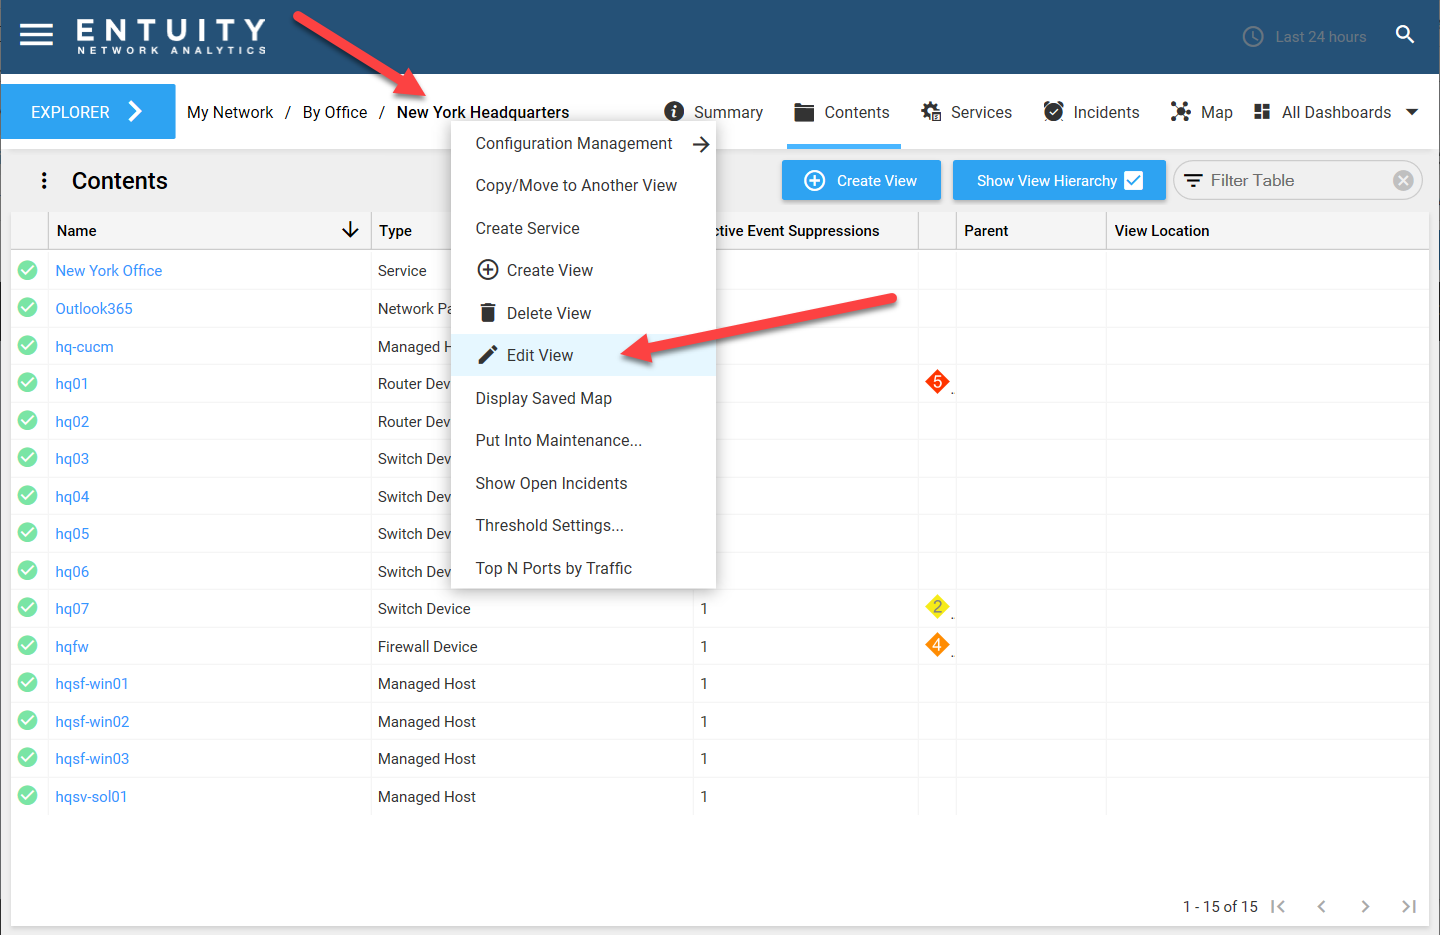Click the By Office breadcrumb
1440x935 pixels.
[335, 112]
